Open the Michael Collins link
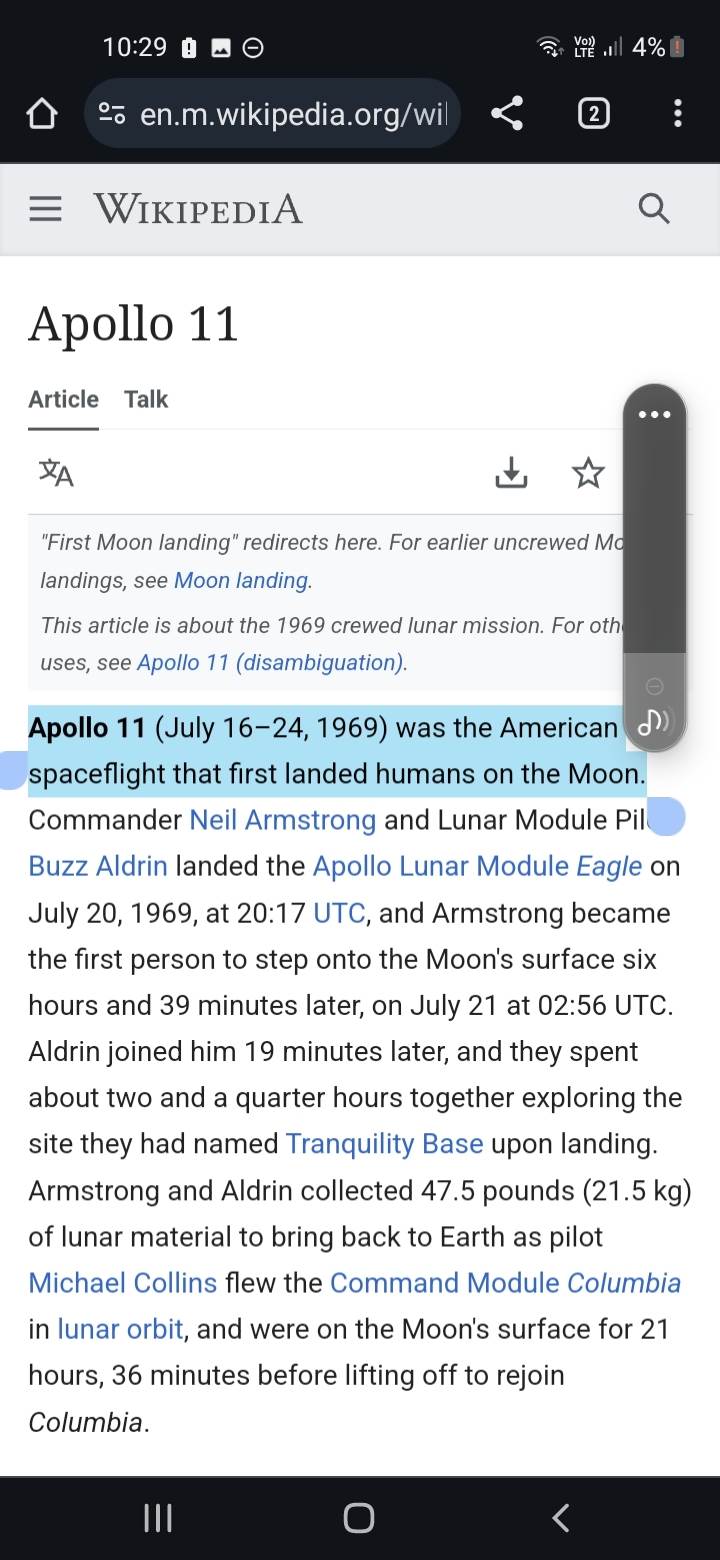 (122, 1282)
